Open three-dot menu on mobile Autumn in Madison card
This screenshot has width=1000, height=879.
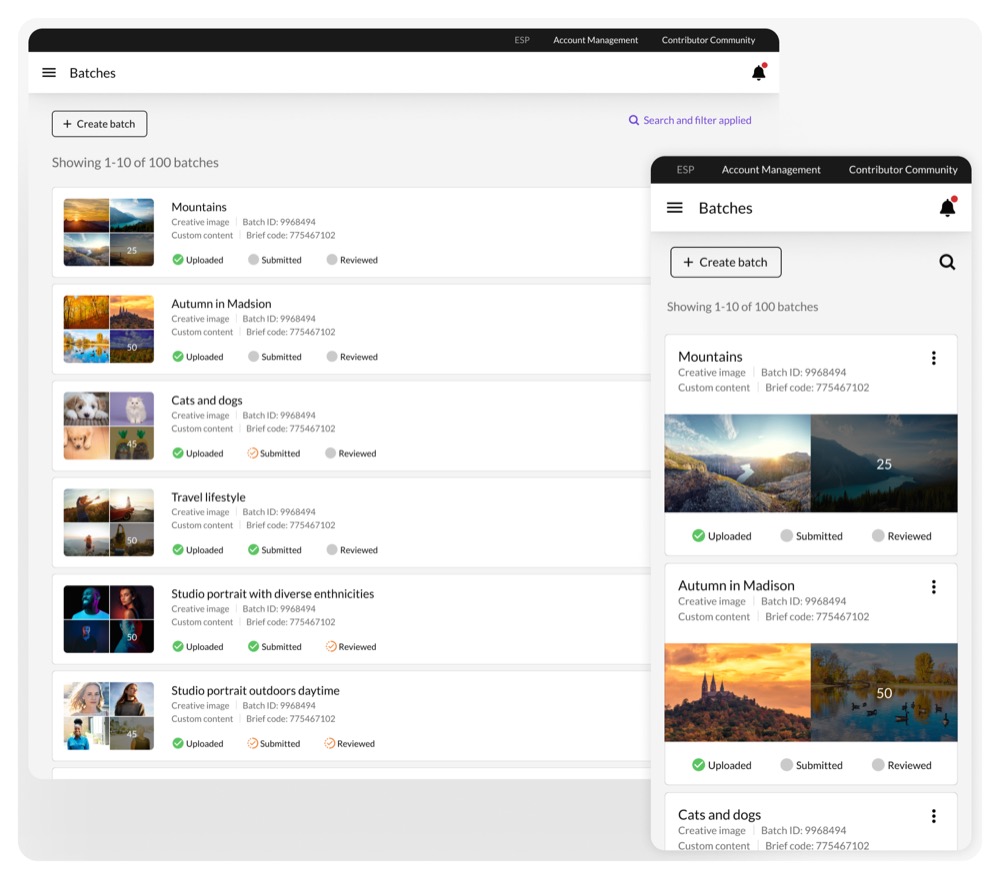[x=933, y=587]
